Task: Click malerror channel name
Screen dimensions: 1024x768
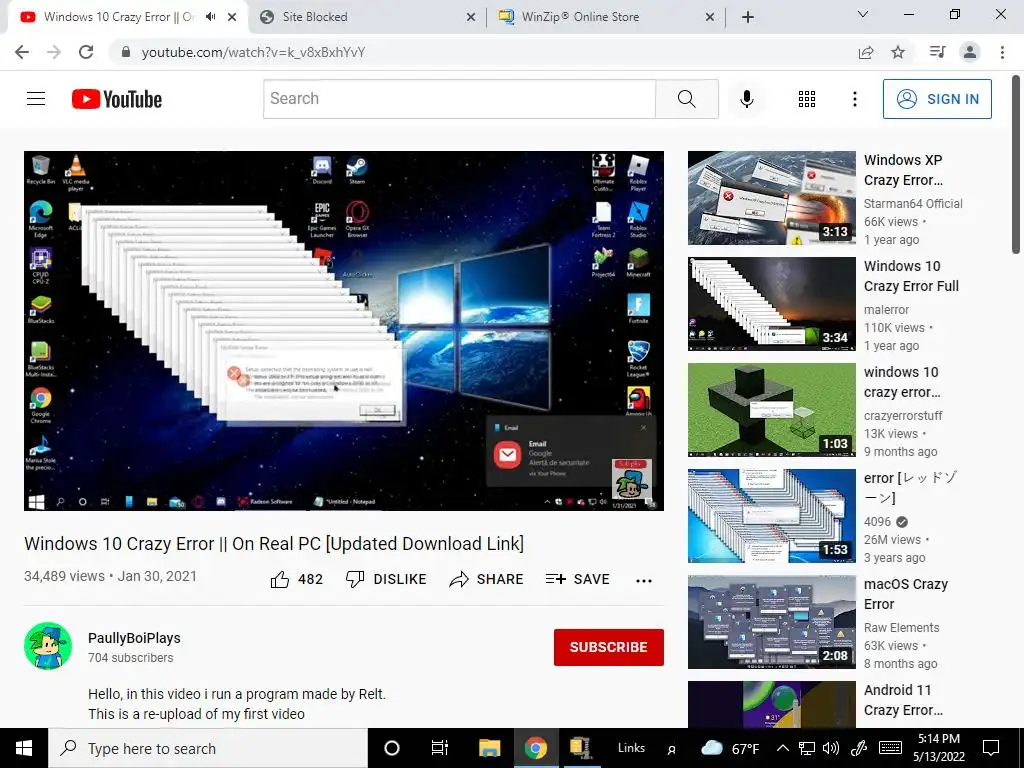Action: pyautogui.click(x=886, y=310)
